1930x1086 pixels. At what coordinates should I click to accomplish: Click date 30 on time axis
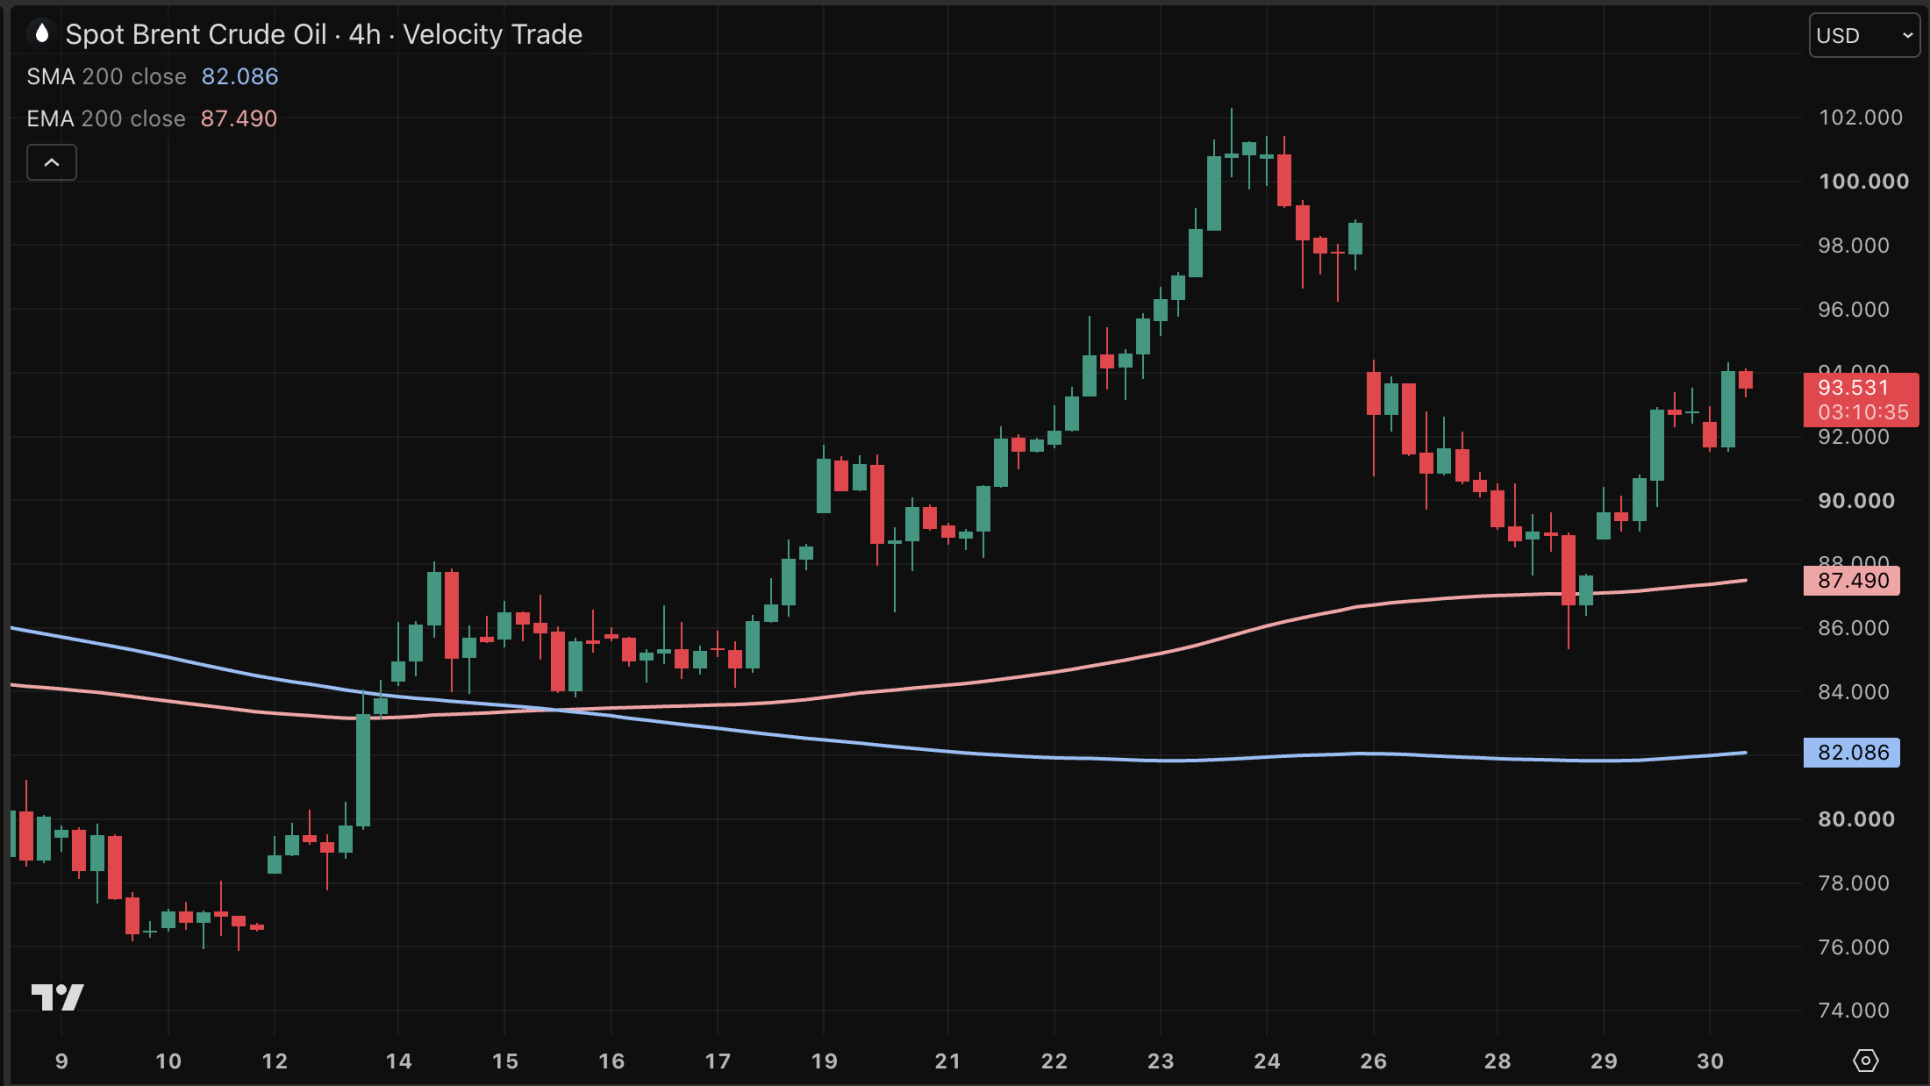pos(1710,1061)
